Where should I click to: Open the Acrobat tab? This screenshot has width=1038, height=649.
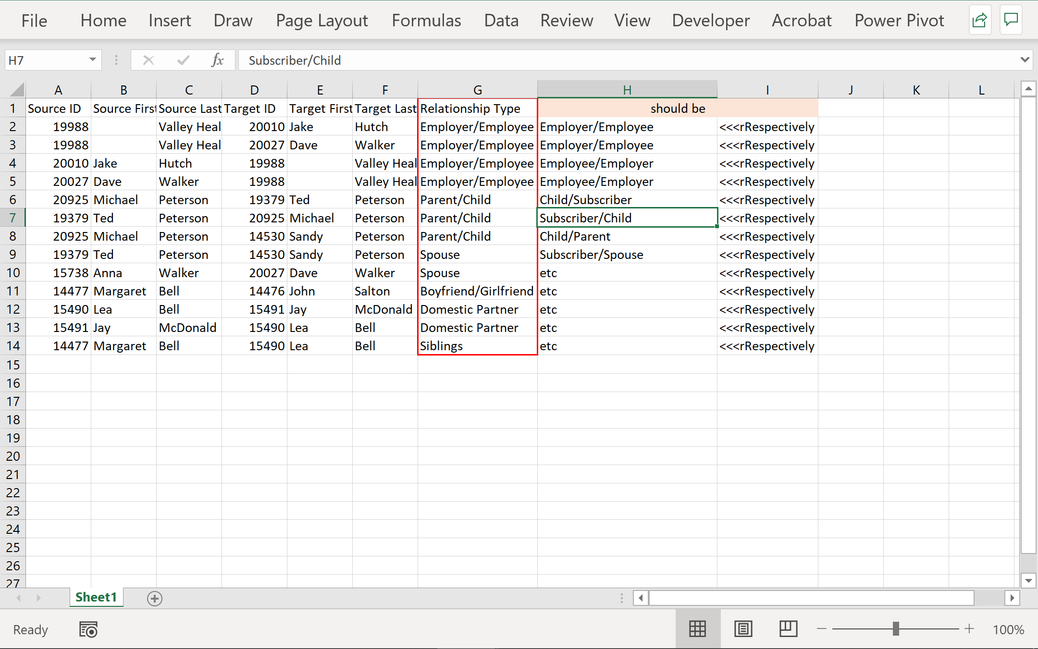[x=802, y=21]
